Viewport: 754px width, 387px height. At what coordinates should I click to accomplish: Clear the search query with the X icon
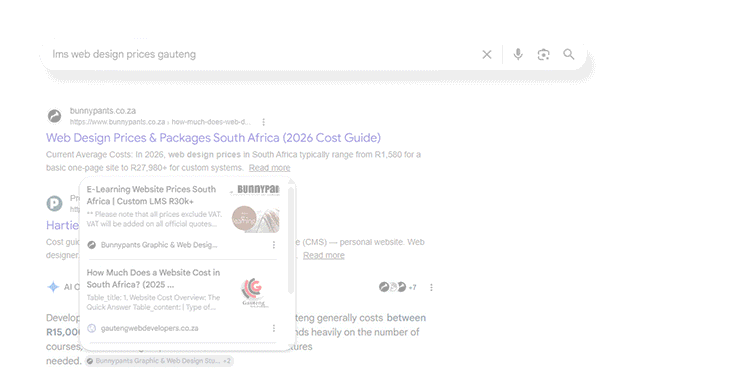[487, 54]
